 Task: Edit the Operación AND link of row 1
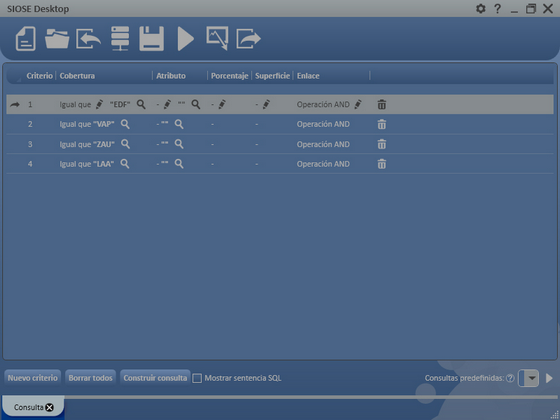(358, 104)
